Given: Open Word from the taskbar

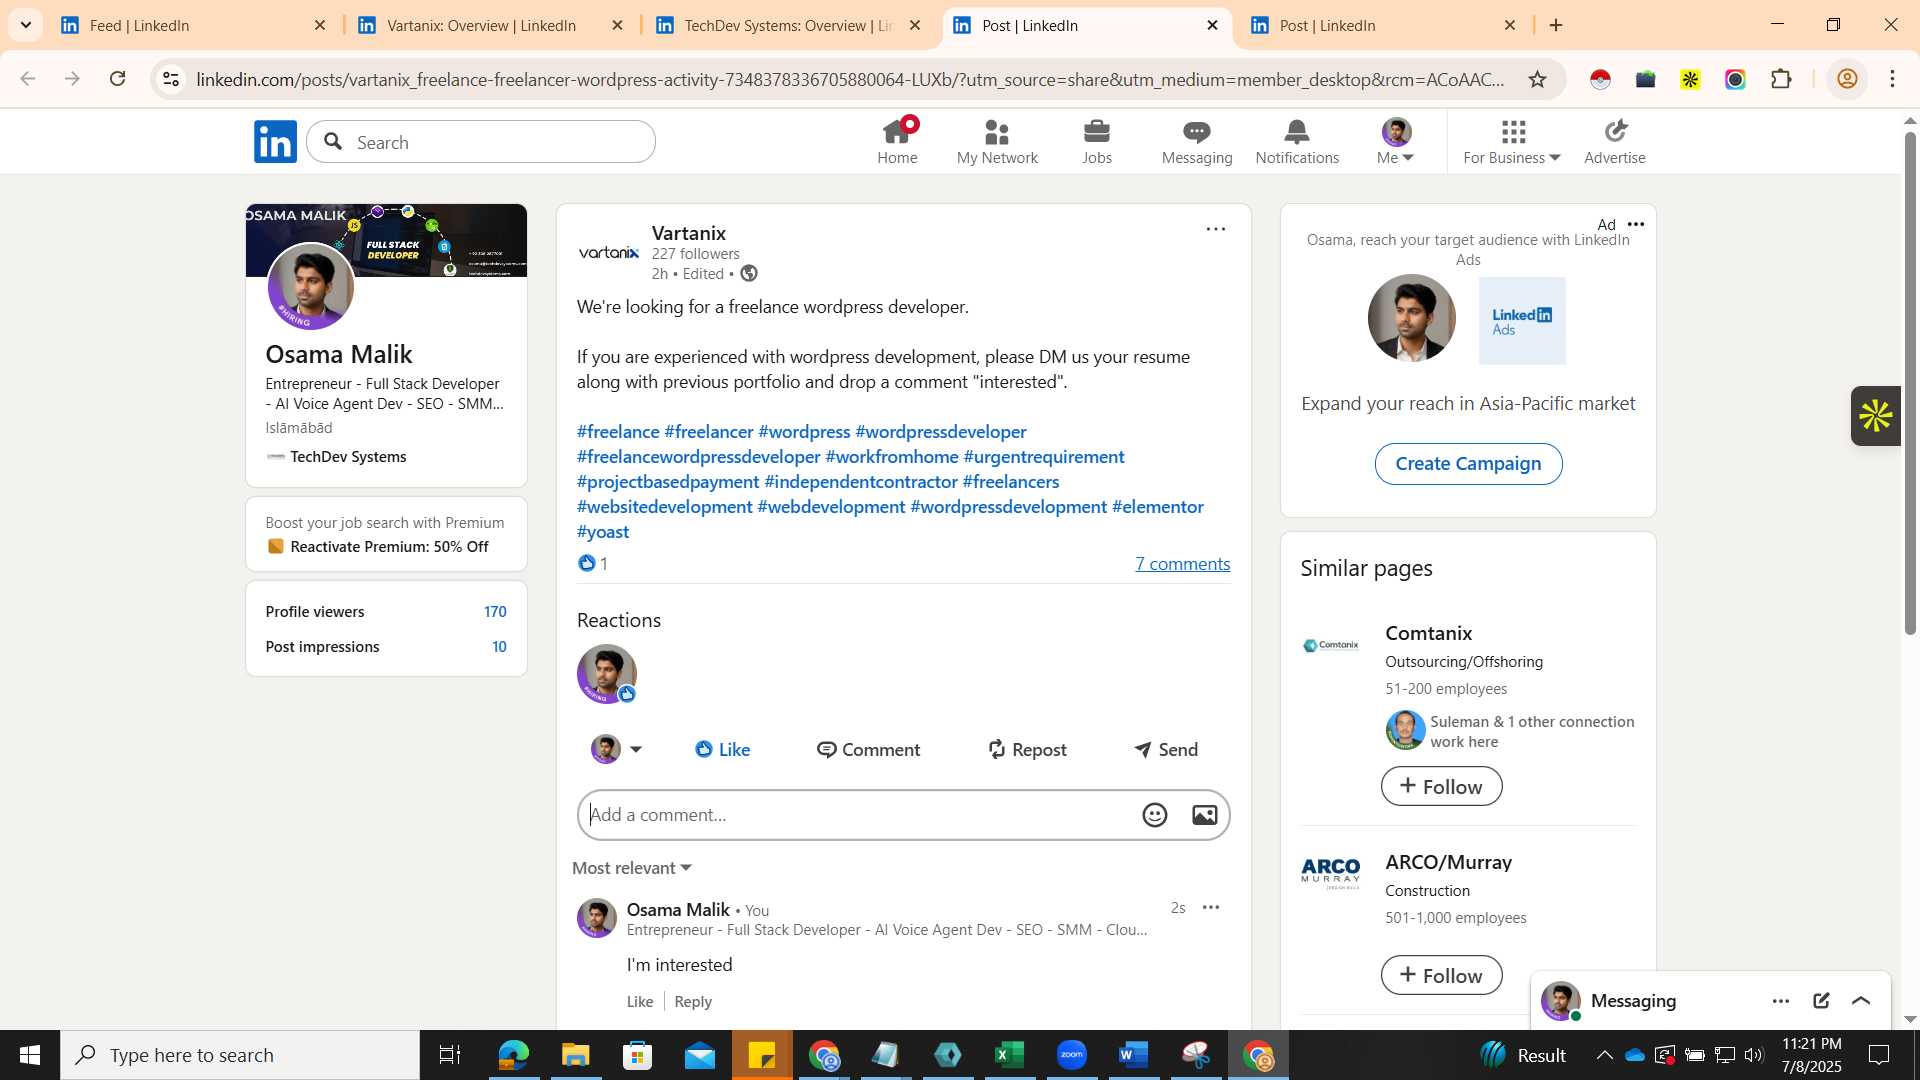Looking at the screenshot, I should 1133,1055.
